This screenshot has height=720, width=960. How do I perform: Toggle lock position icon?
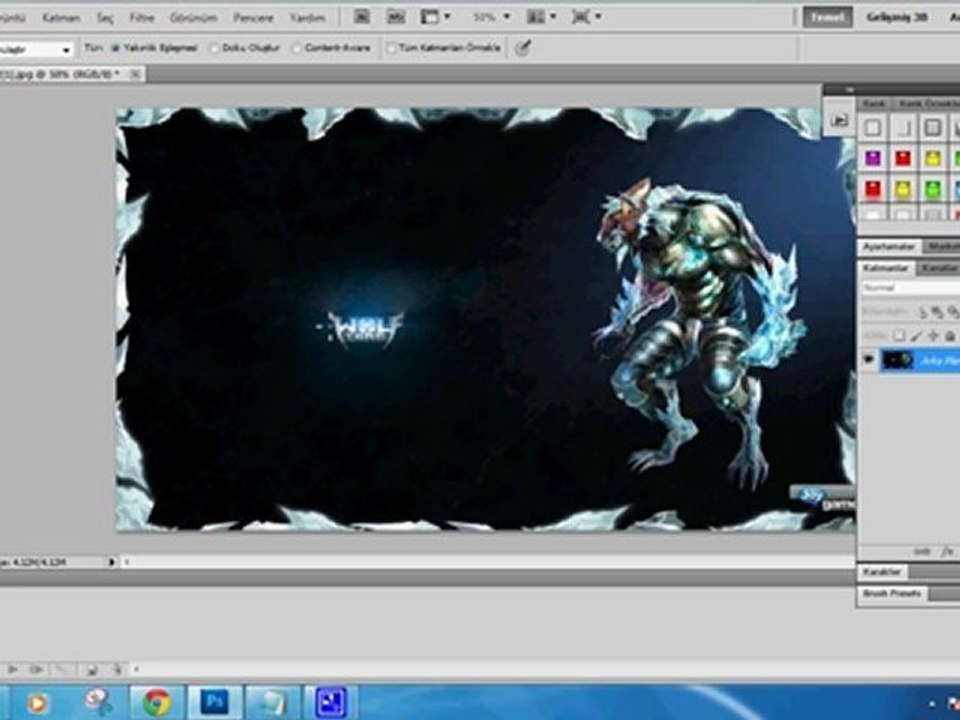click(933, 336)
